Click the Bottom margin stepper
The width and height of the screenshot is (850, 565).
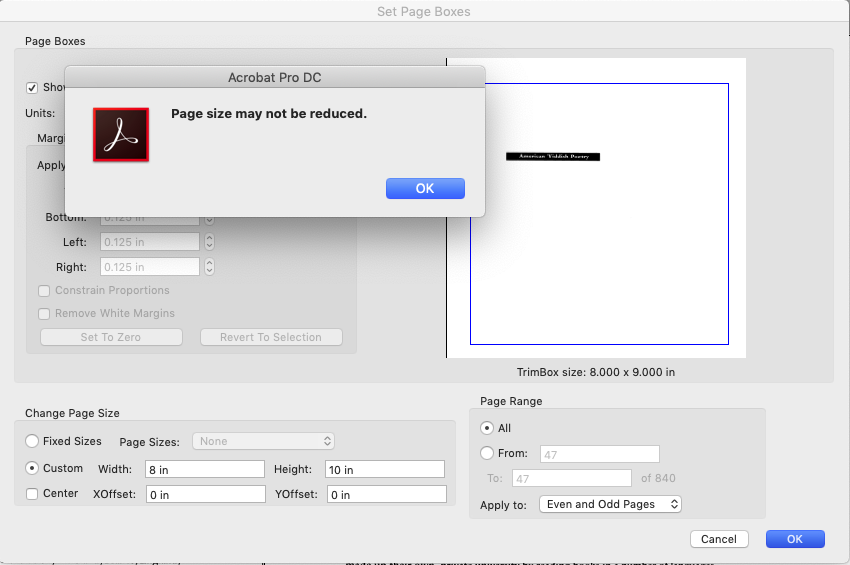[209, 220]
